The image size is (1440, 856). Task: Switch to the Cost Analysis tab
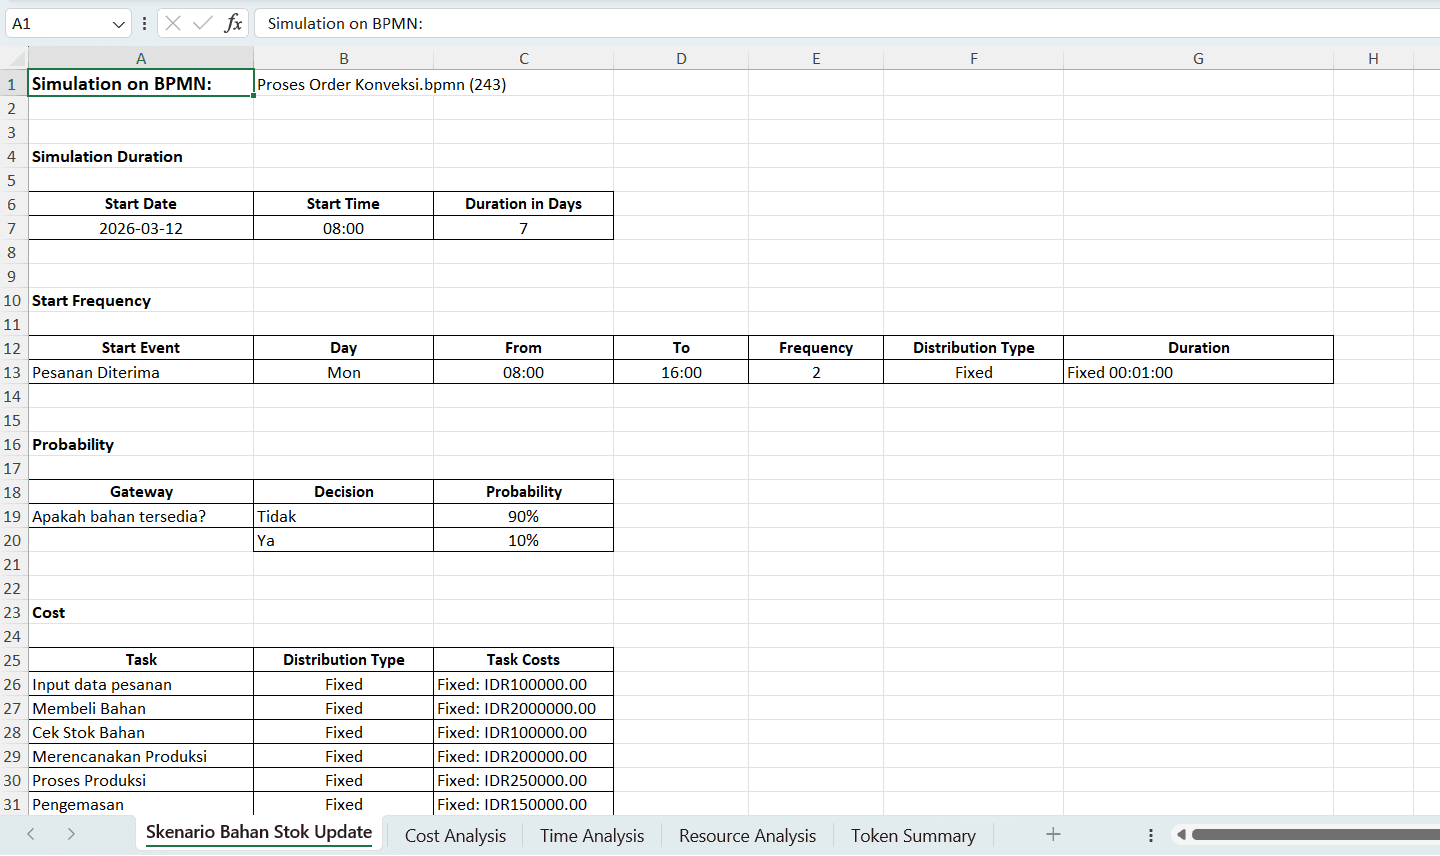[x=455, y=835]
